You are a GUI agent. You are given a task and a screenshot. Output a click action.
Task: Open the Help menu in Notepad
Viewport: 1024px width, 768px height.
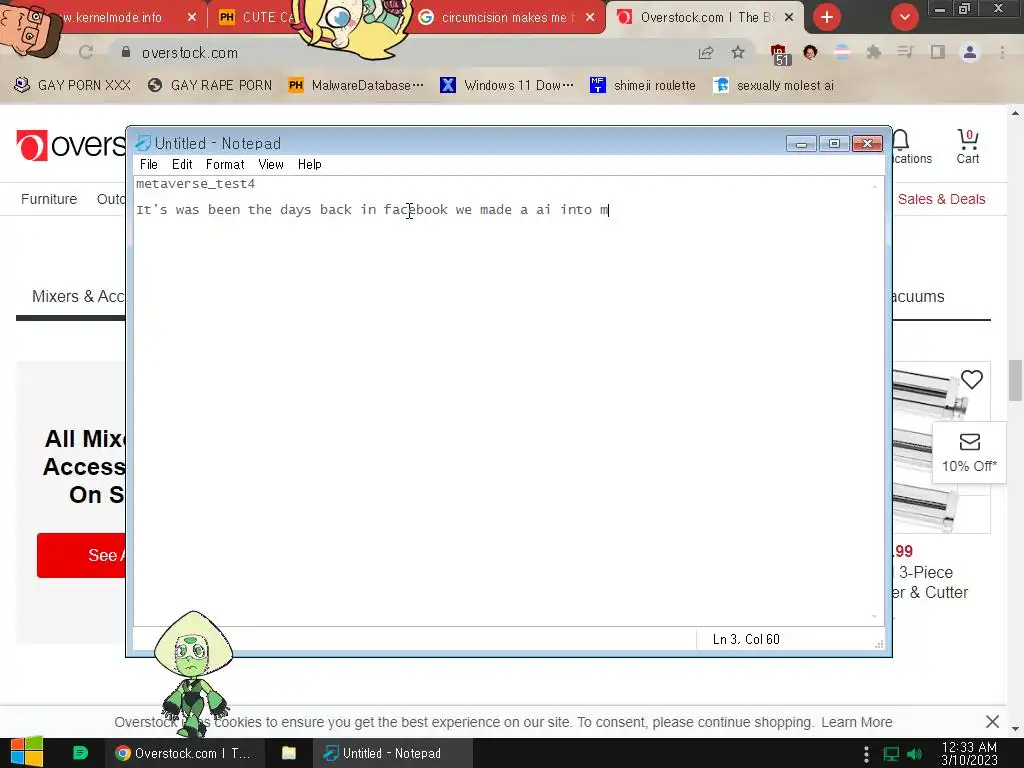(x=310, y=165)
